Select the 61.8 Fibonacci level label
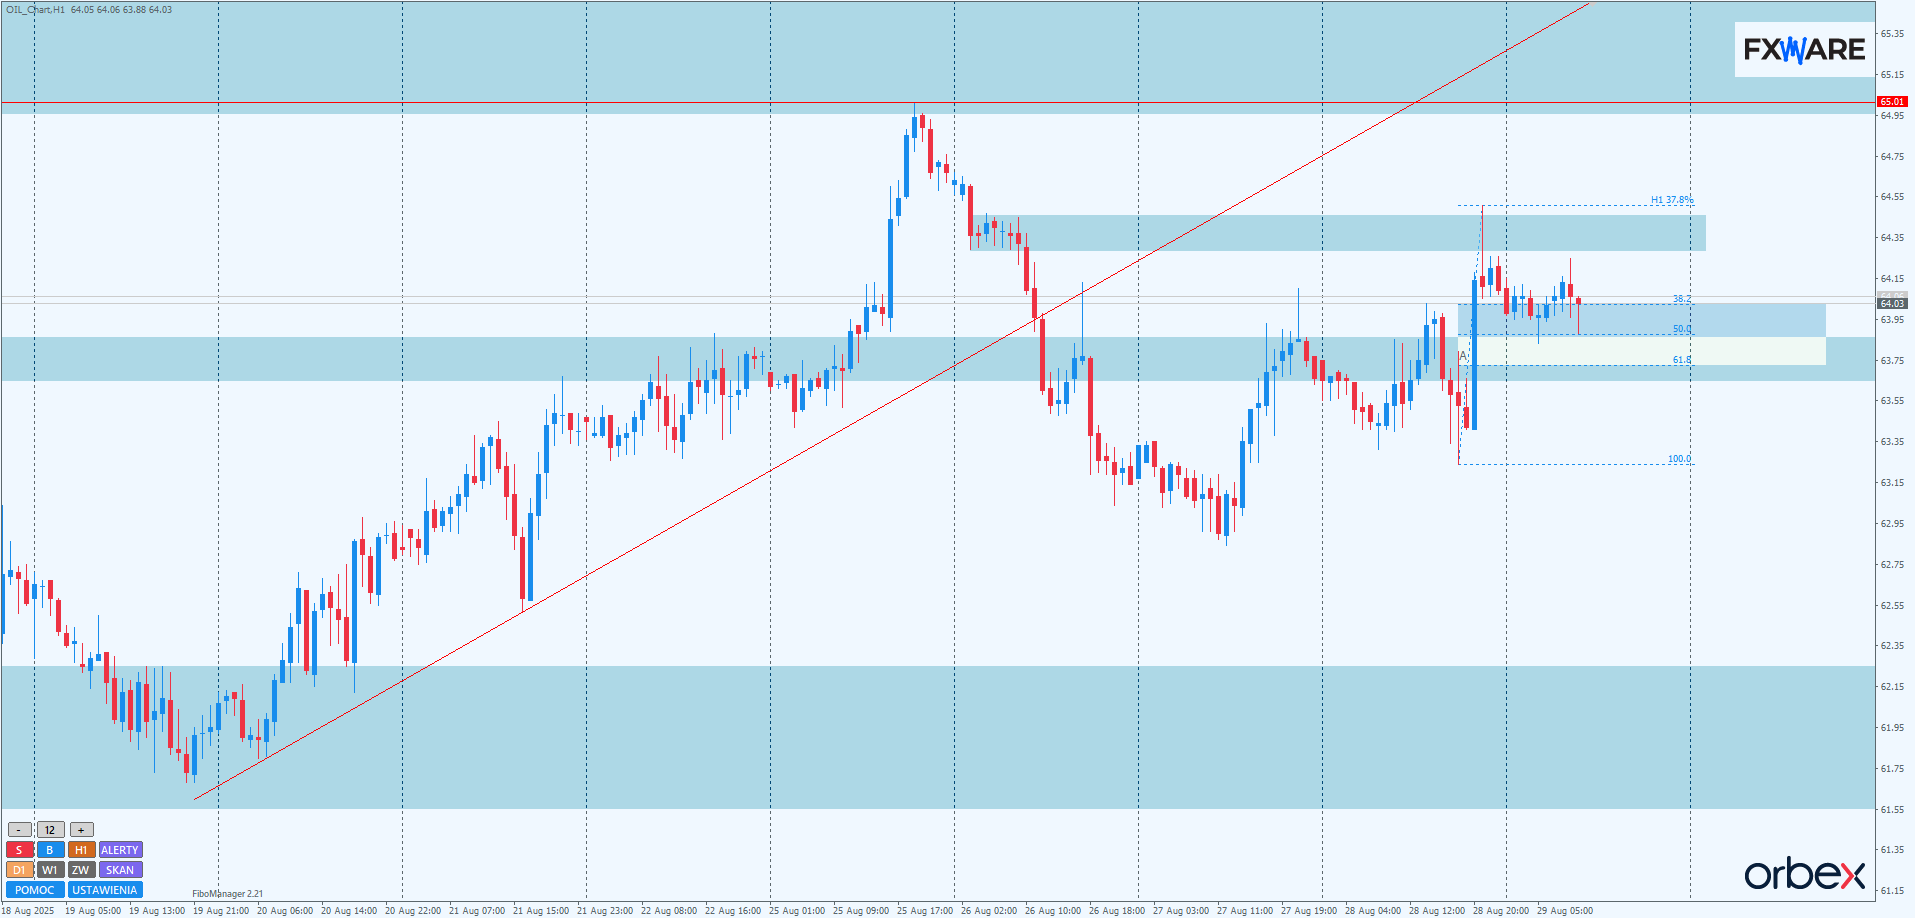 [x=1682, y=360]
